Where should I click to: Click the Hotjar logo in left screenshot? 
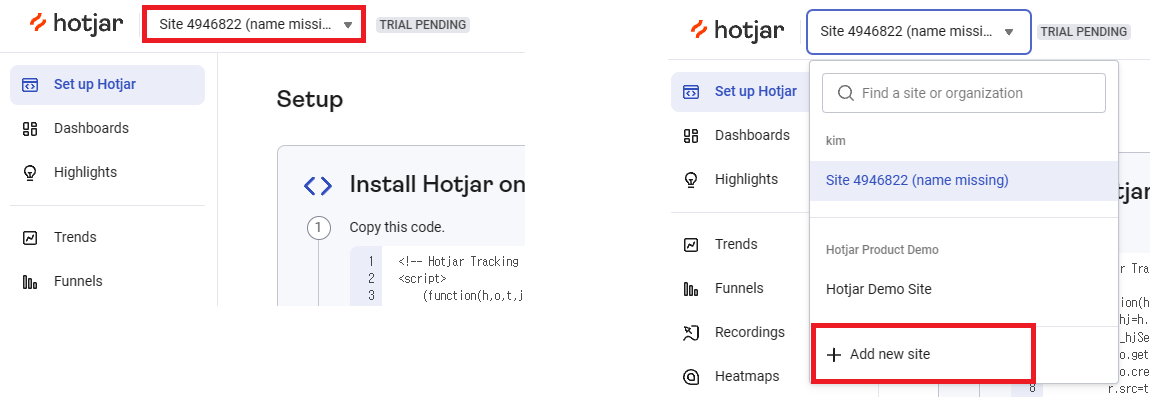(76, 24)
